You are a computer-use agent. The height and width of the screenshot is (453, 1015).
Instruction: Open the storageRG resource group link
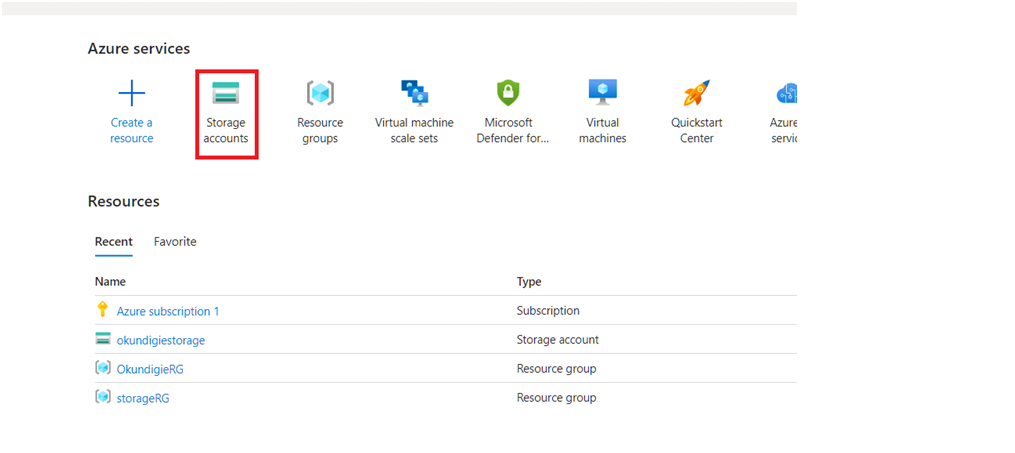143,399
